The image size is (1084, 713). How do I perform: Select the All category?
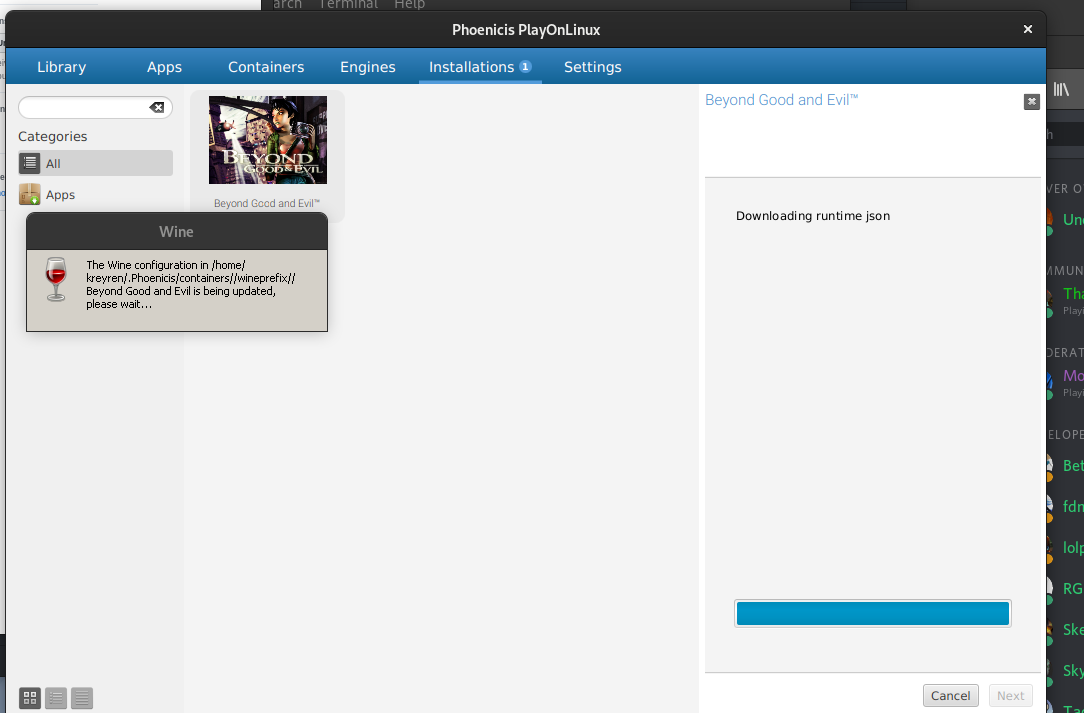pos(95,163)
